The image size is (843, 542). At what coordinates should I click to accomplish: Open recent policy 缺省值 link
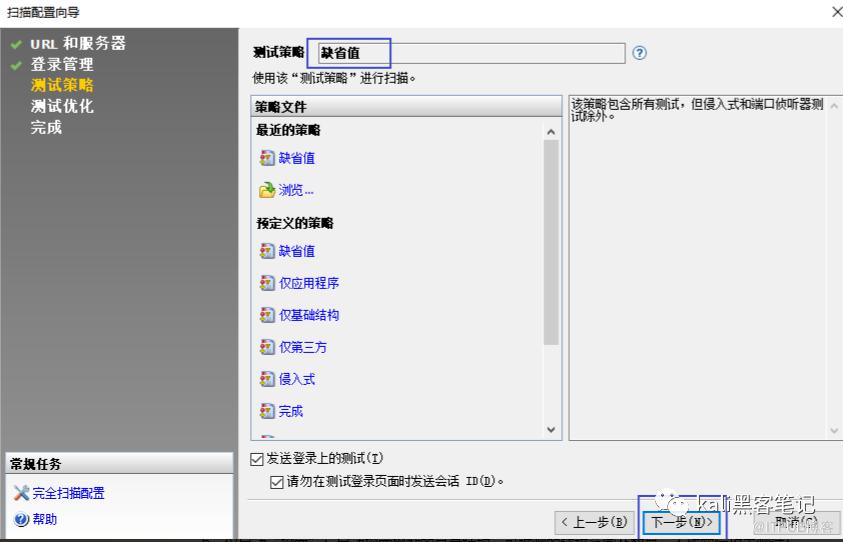tap(297, 158)
